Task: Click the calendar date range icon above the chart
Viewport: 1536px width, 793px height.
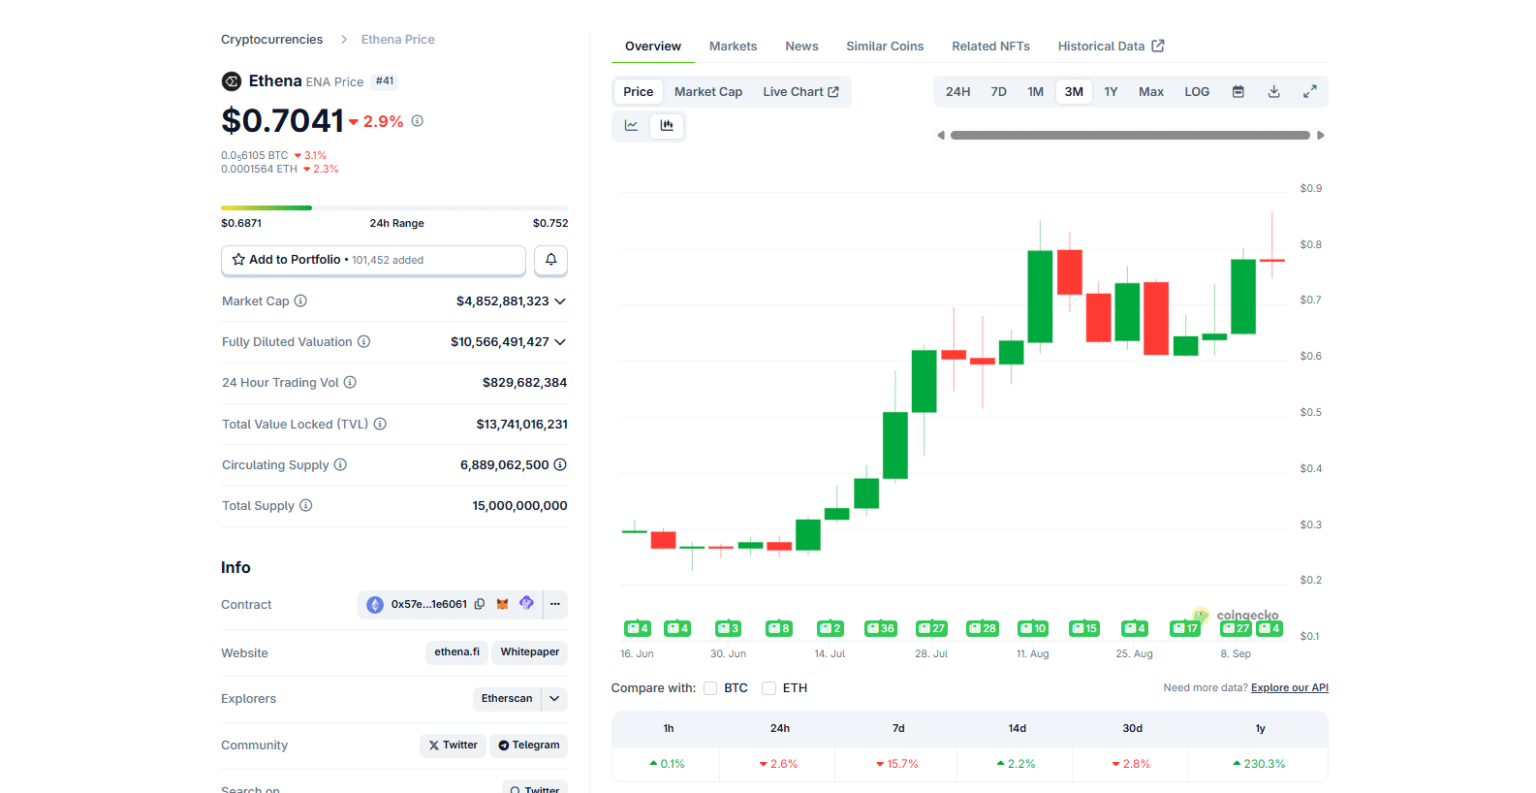Action: coord(1238,91)
